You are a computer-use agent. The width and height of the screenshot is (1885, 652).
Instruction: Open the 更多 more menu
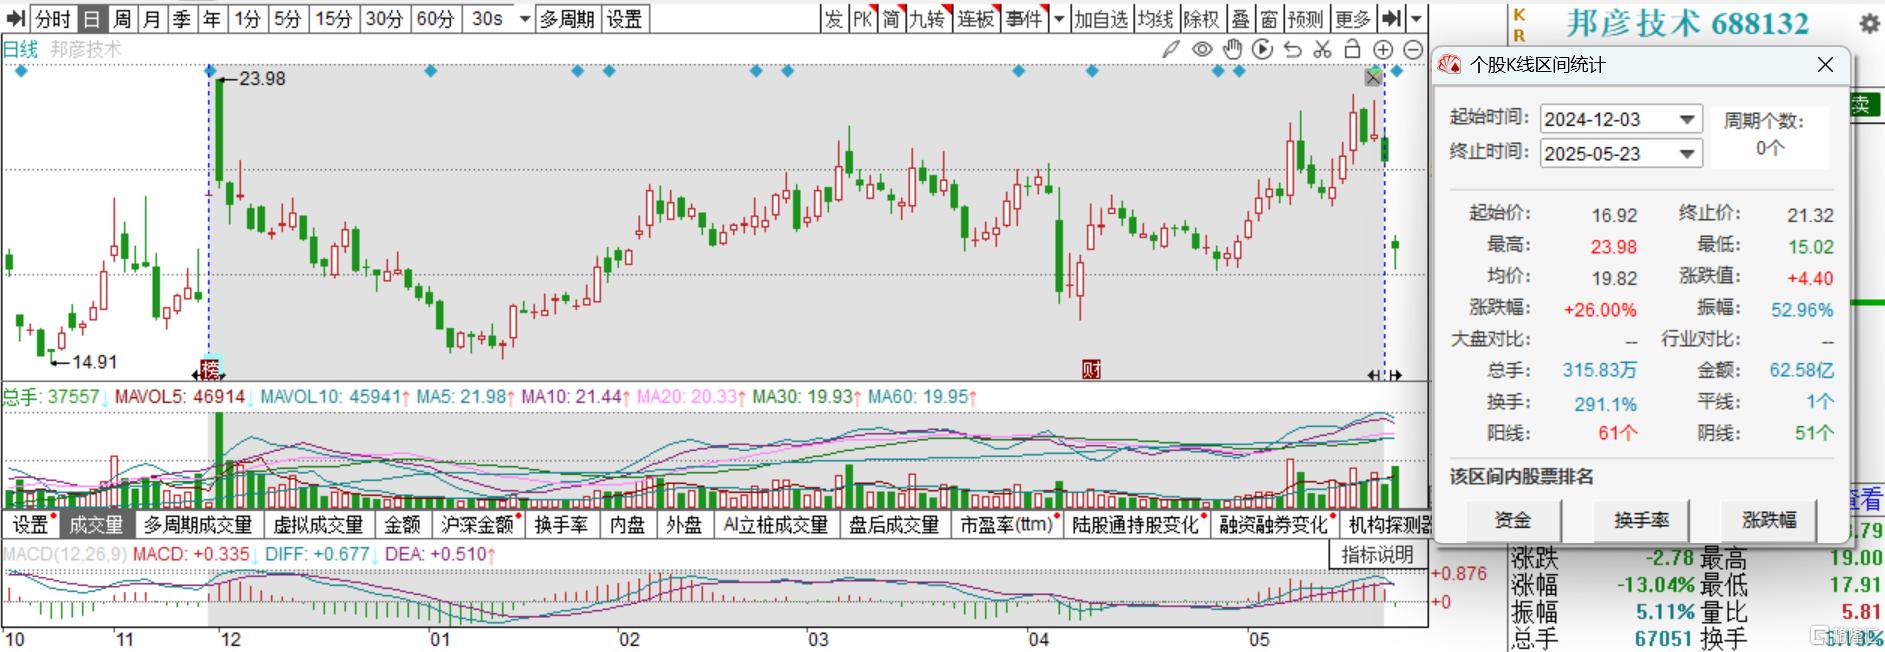1352,19
